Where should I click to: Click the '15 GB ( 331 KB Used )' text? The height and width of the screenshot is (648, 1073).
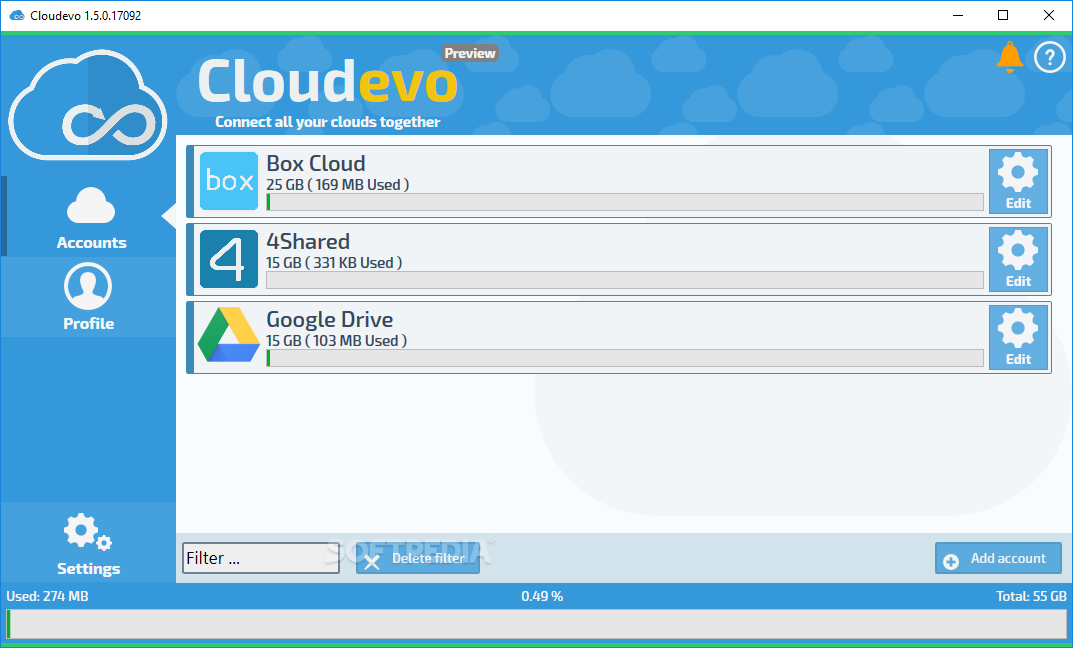click(x=334, y=263)
